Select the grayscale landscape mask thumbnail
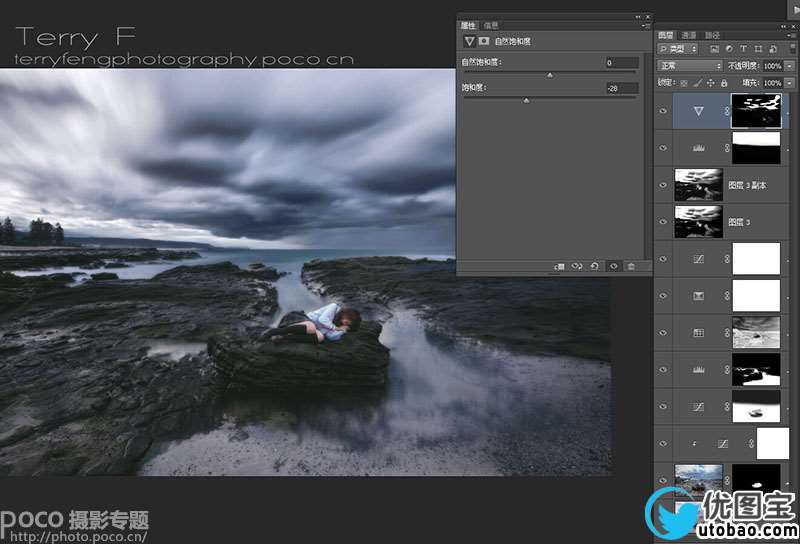Image resolution: width=800 pixels, height=544 pixels. click(756, 332)
